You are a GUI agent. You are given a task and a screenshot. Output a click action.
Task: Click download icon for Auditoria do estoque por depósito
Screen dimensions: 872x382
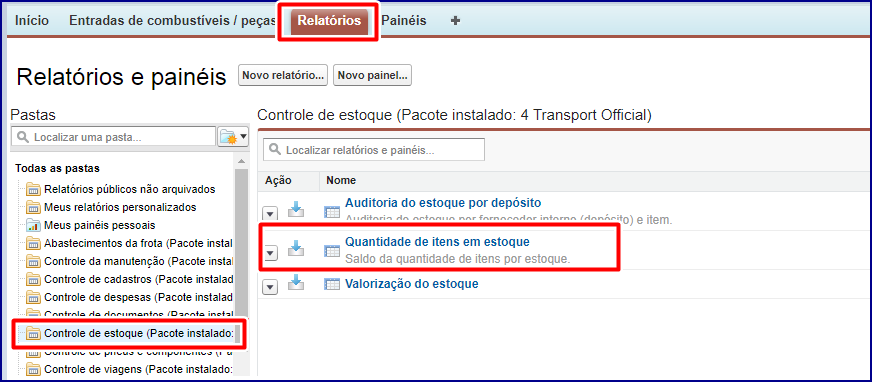click(x=296, y=209)
